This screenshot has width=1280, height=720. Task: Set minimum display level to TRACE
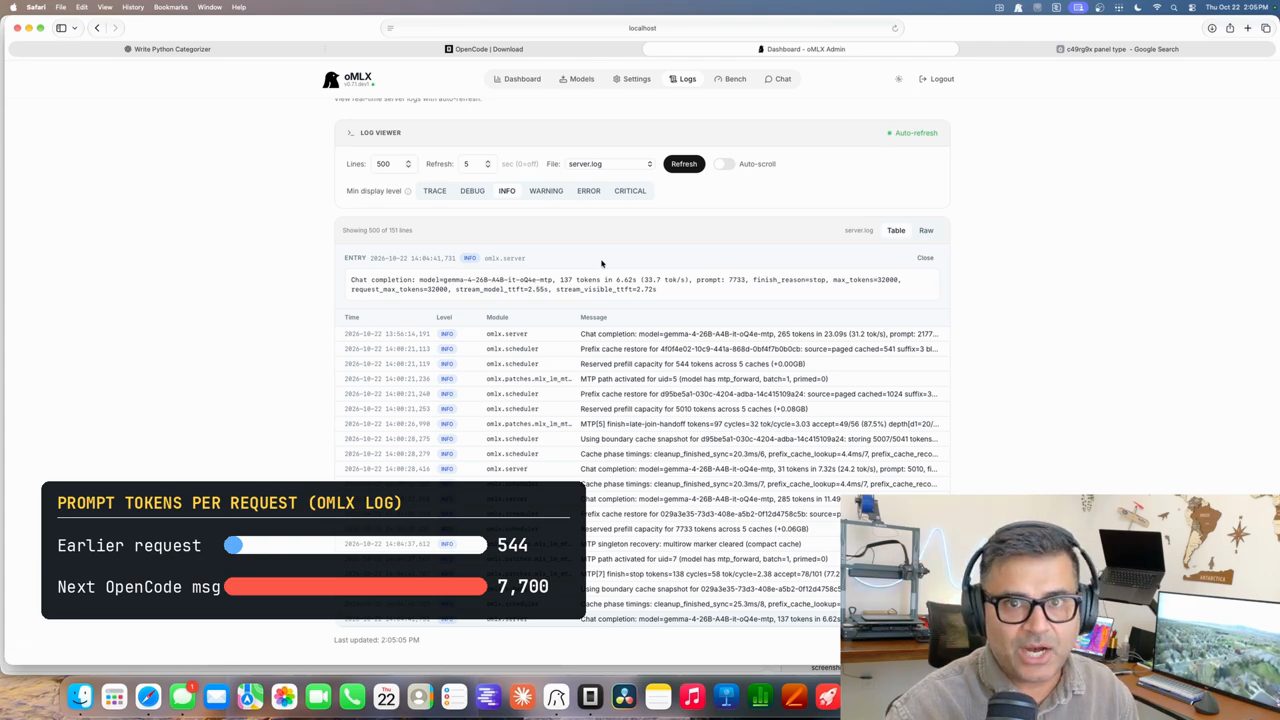[x=434, y=191]
